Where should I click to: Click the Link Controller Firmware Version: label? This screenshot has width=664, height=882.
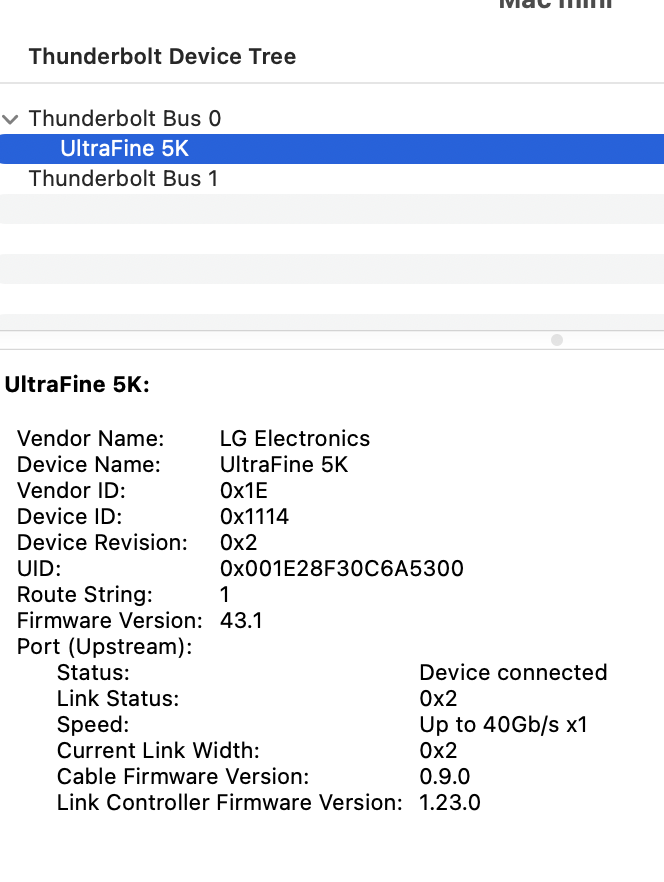pos(230,803)
